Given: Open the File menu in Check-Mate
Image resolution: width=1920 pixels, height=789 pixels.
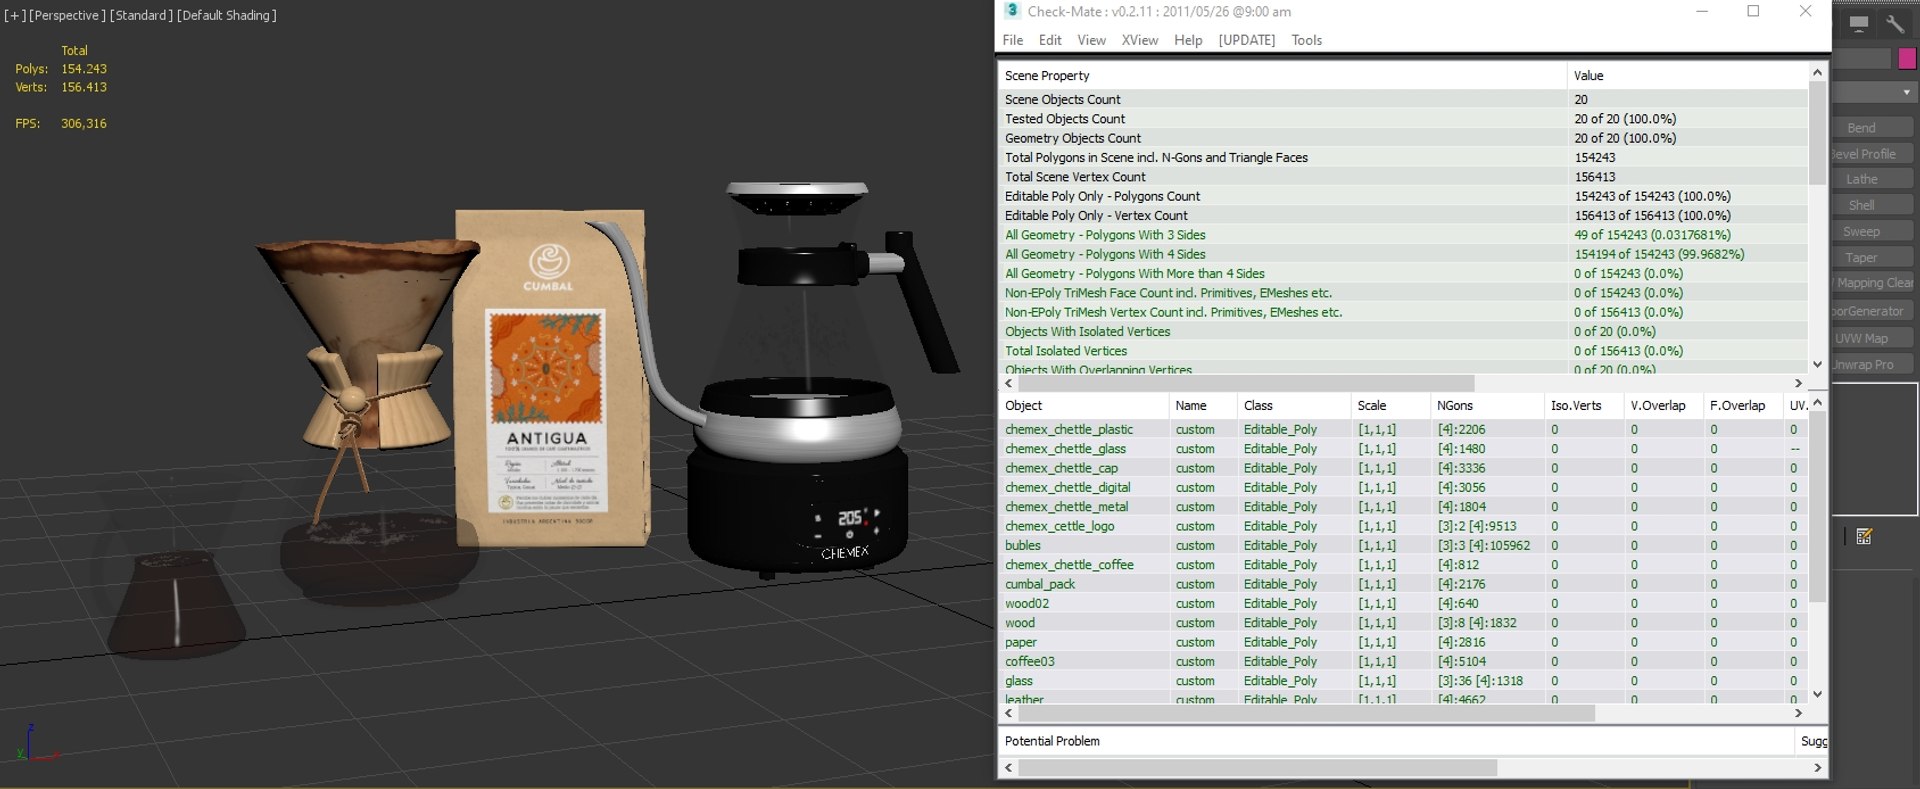Looking at the screenshot, I should click(x=1013, y=40).
